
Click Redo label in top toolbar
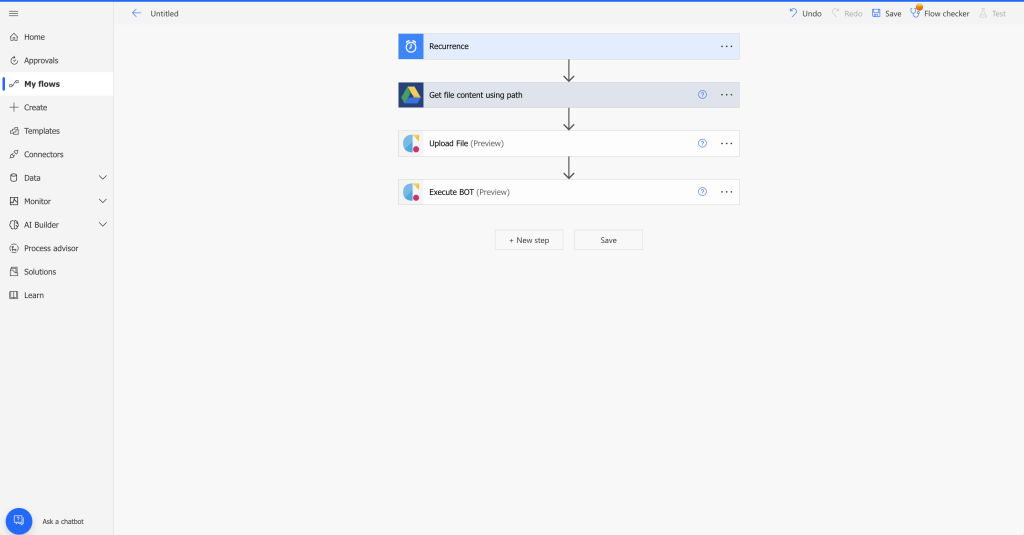pyautogui.click(x=853, y=14)
